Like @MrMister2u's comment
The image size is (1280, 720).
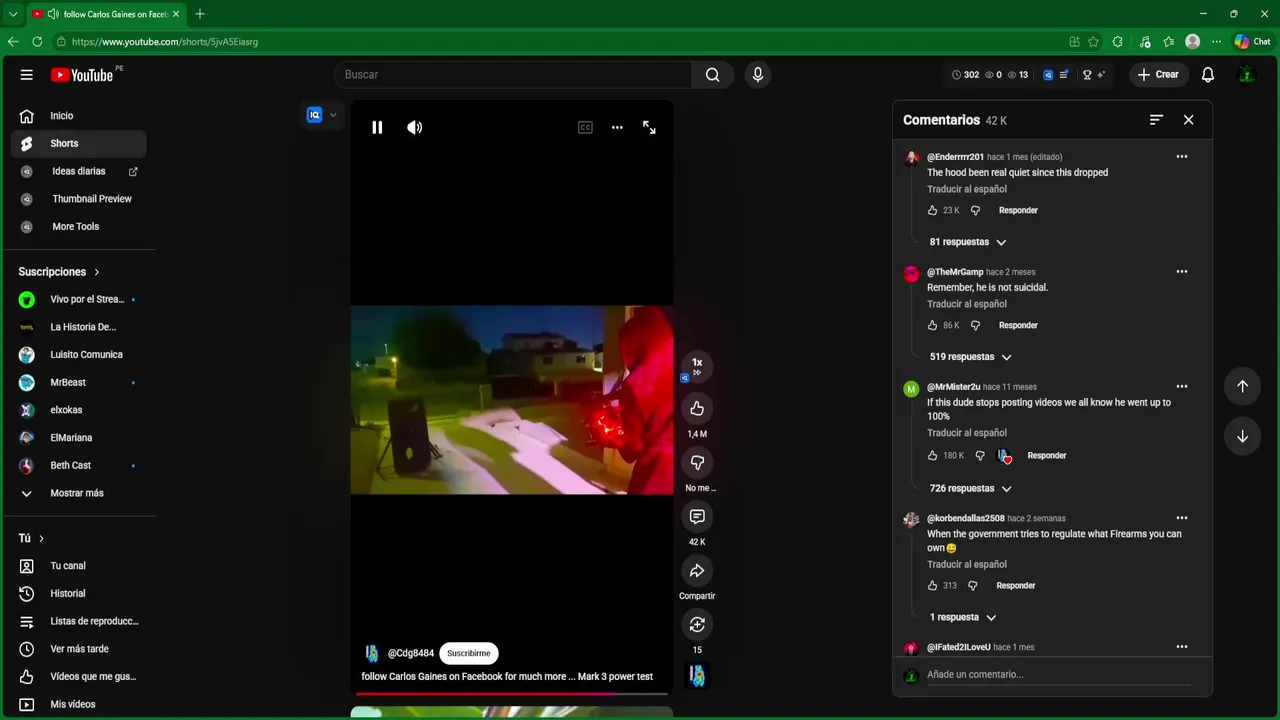point(932,456)
